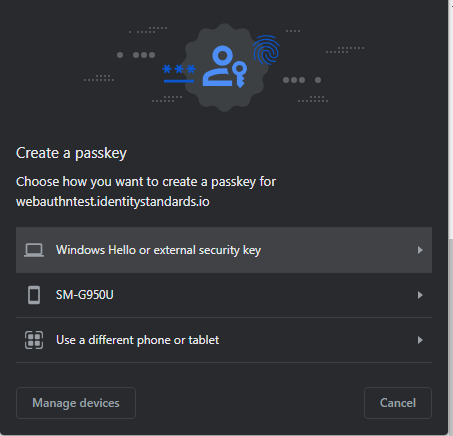Viewport: 453px width, 436px height.
Task: Click the QR code icon for different phone
Action: point(34,340)
